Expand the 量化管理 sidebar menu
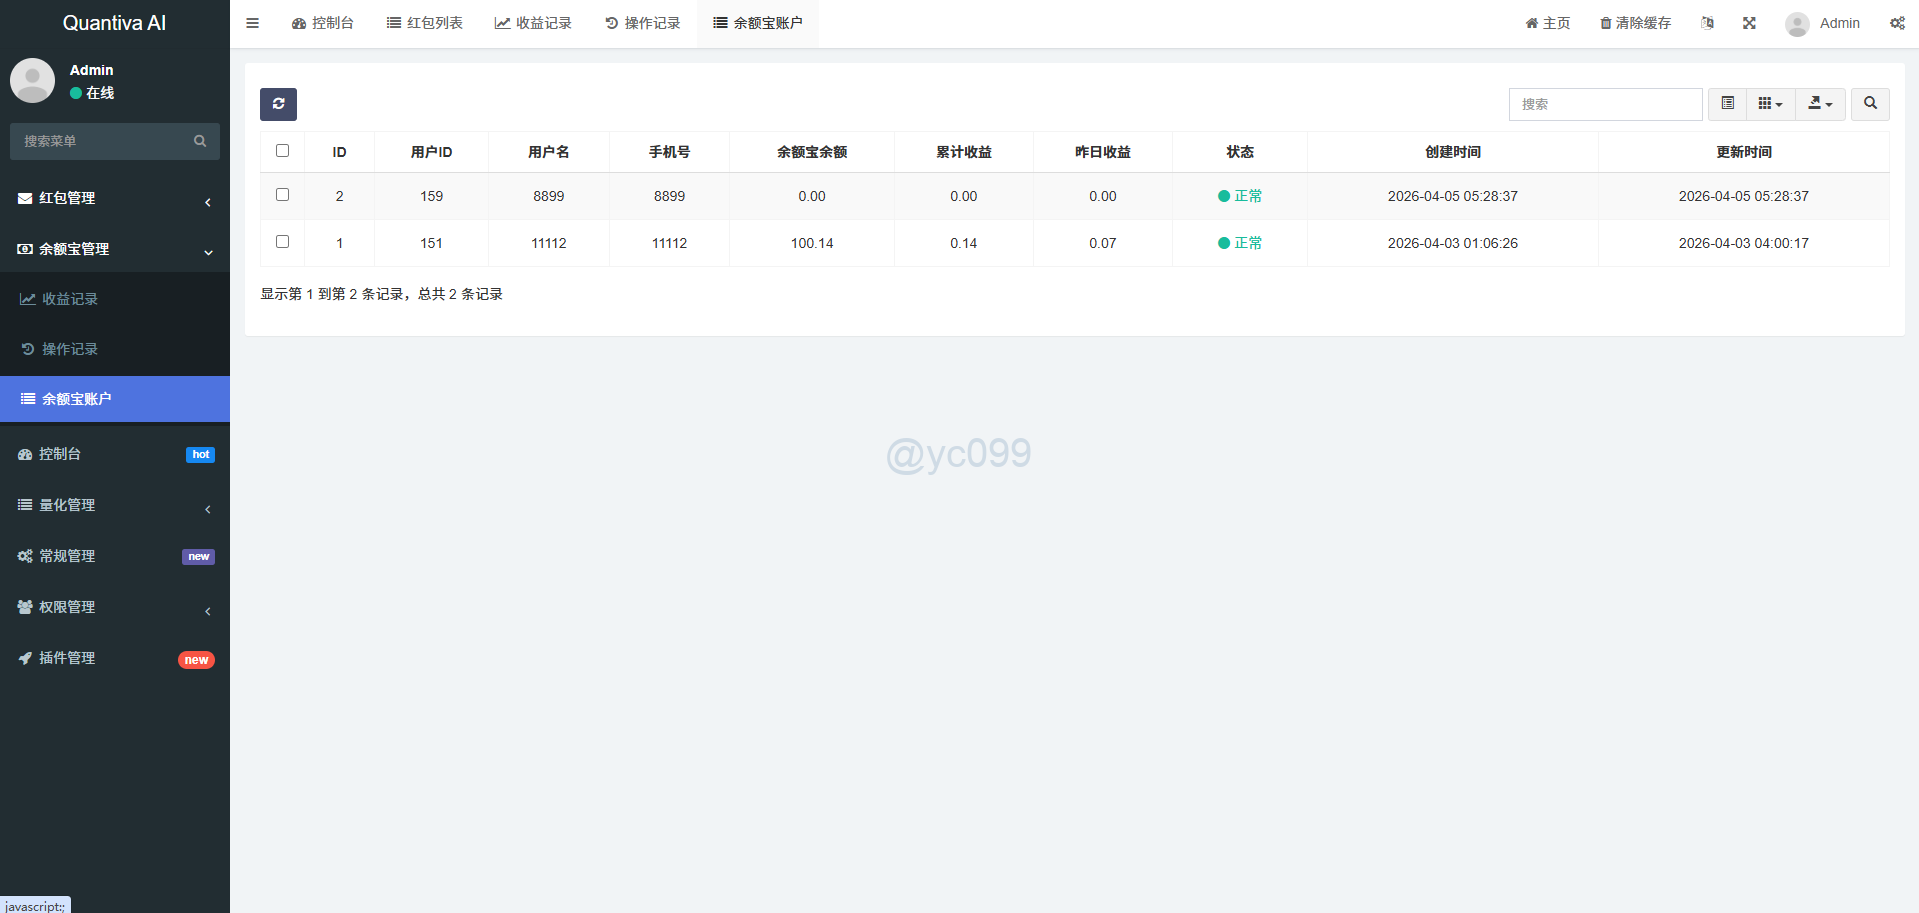This screenshot has height=913, width=1919. pos(115,505)
